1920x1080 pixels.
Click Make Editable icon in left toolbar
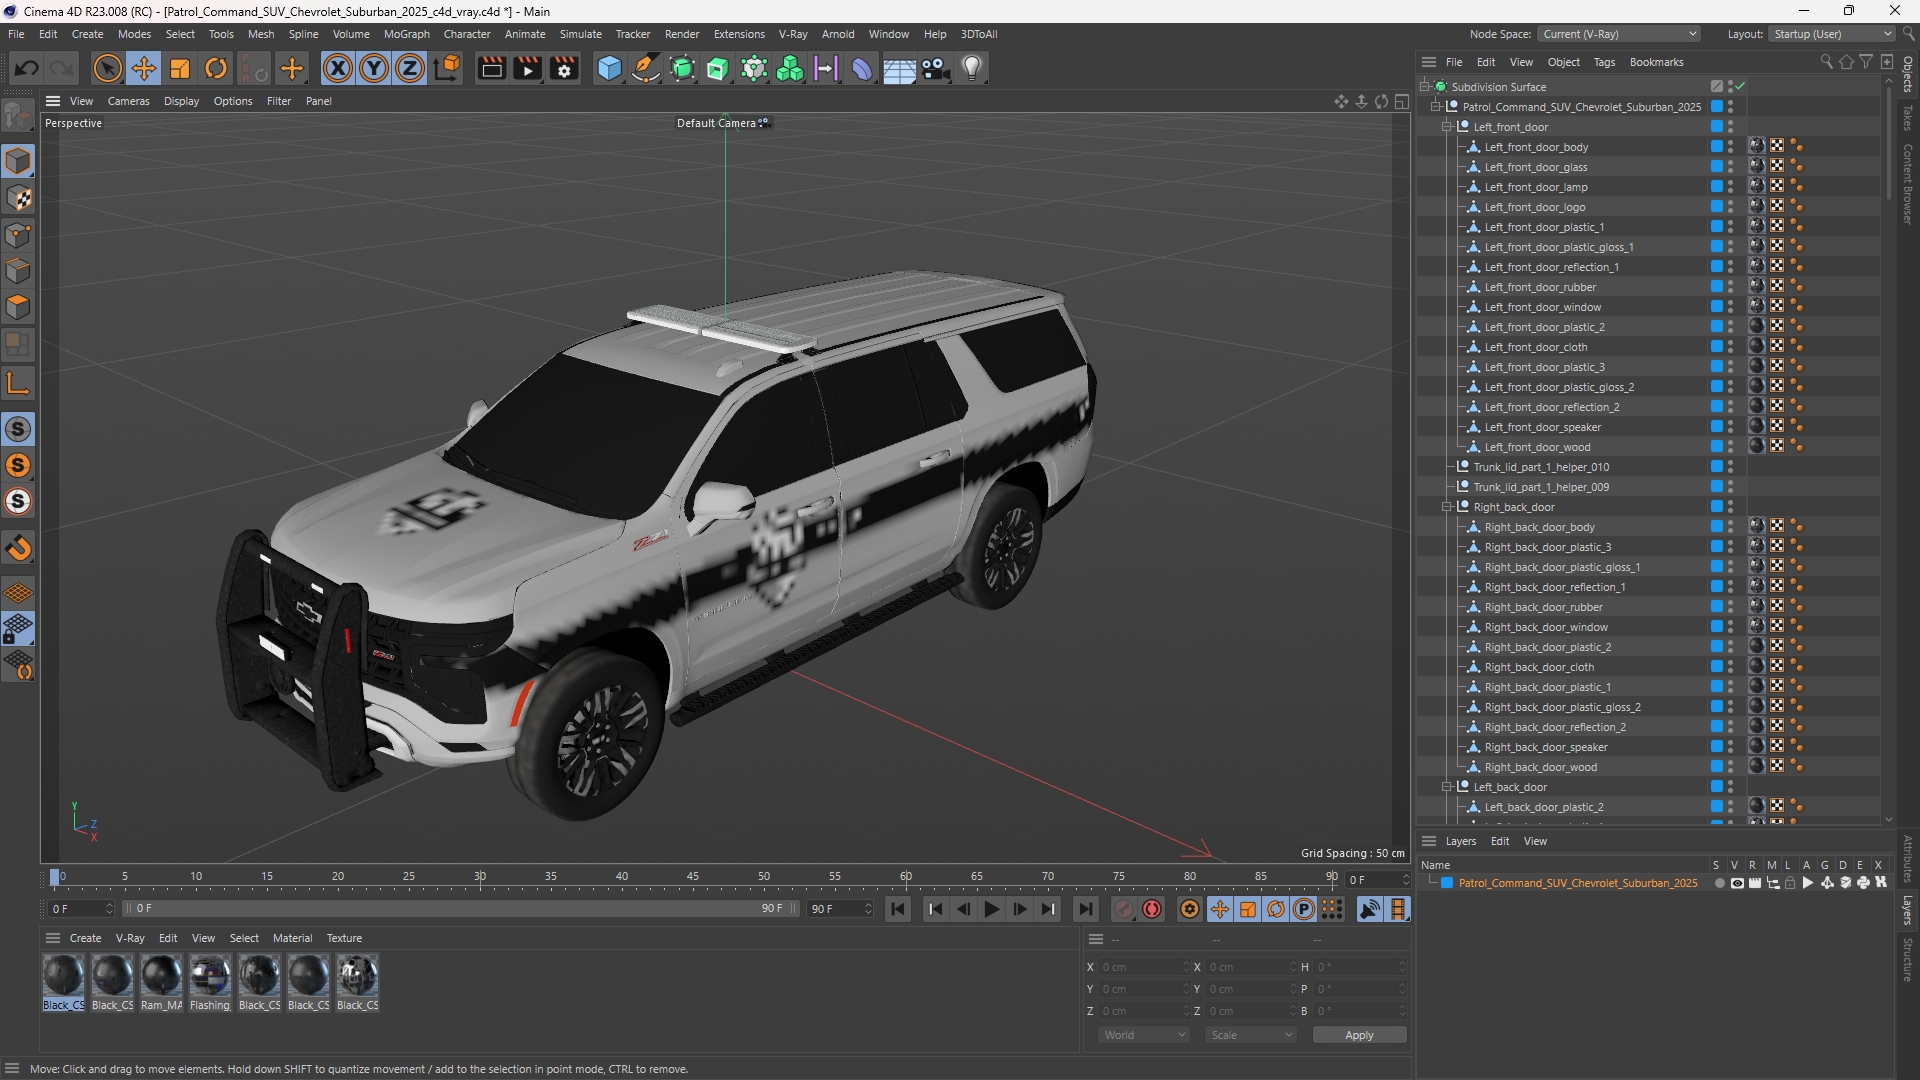[18, 116]
